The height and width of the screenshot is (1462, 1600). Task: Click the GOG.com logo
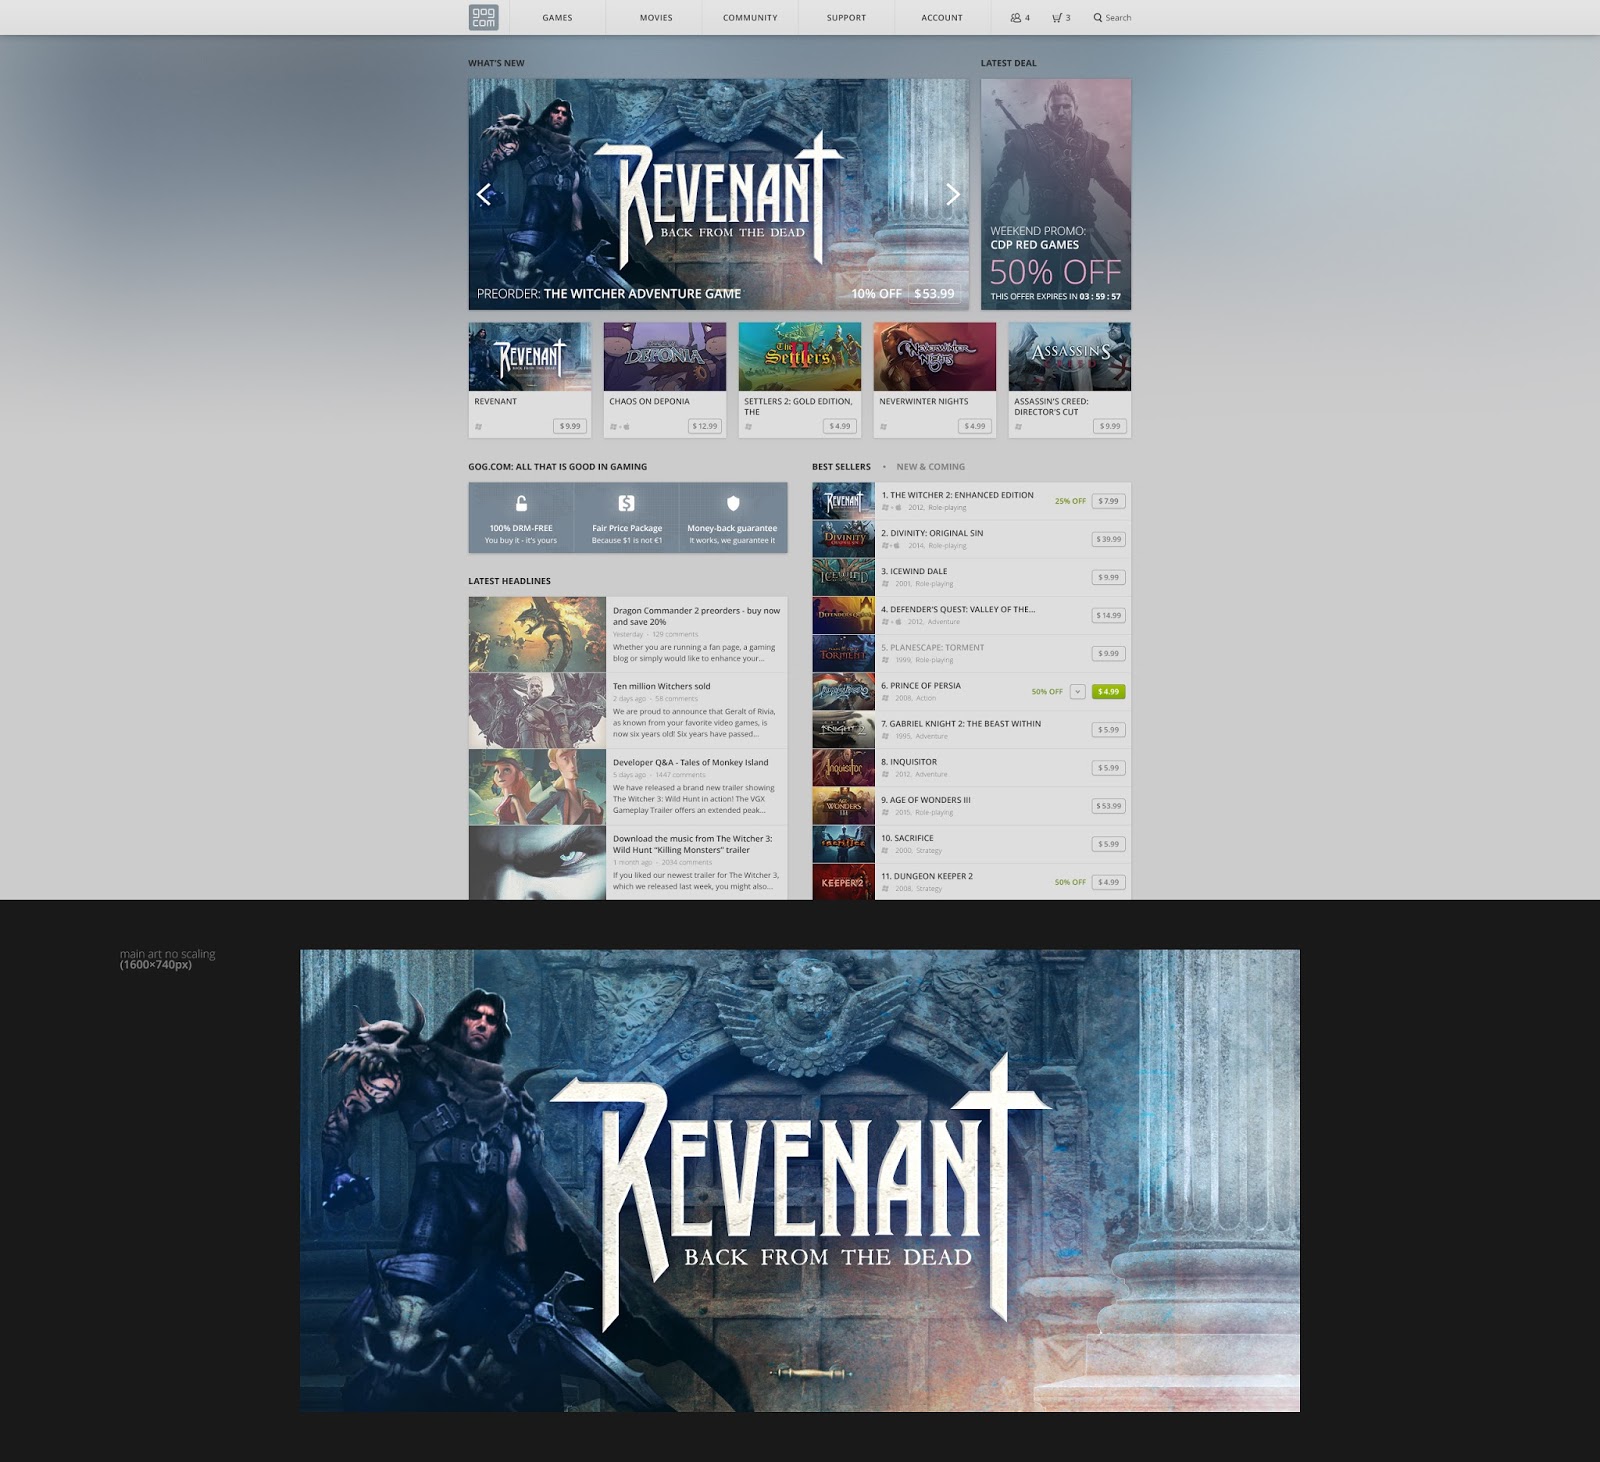pos(483,17)
